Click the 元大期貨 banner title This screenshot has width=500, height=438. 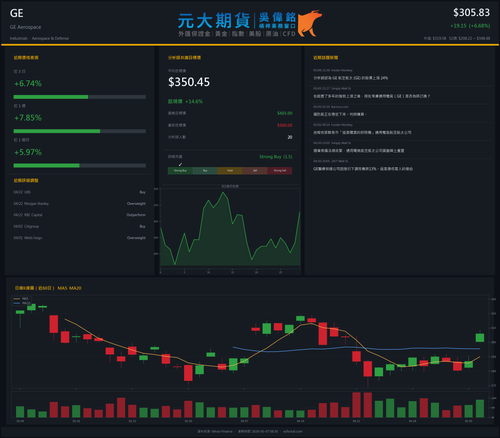[214, 21]
